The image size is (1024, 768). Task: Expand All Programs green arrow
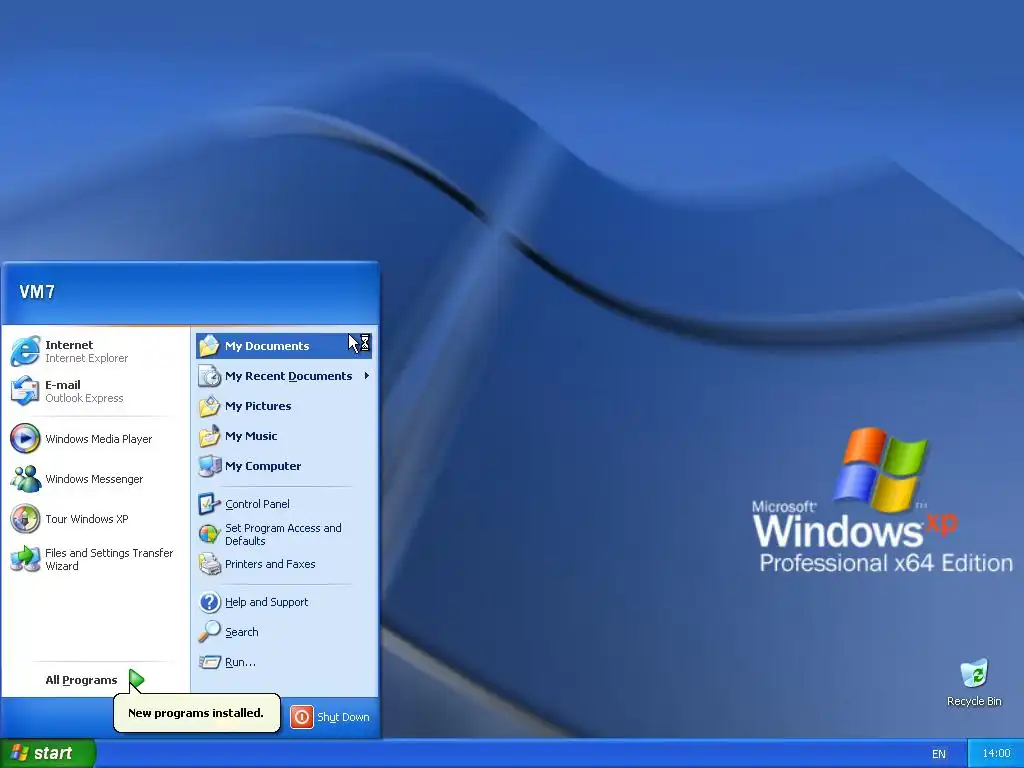pos(136,680)
